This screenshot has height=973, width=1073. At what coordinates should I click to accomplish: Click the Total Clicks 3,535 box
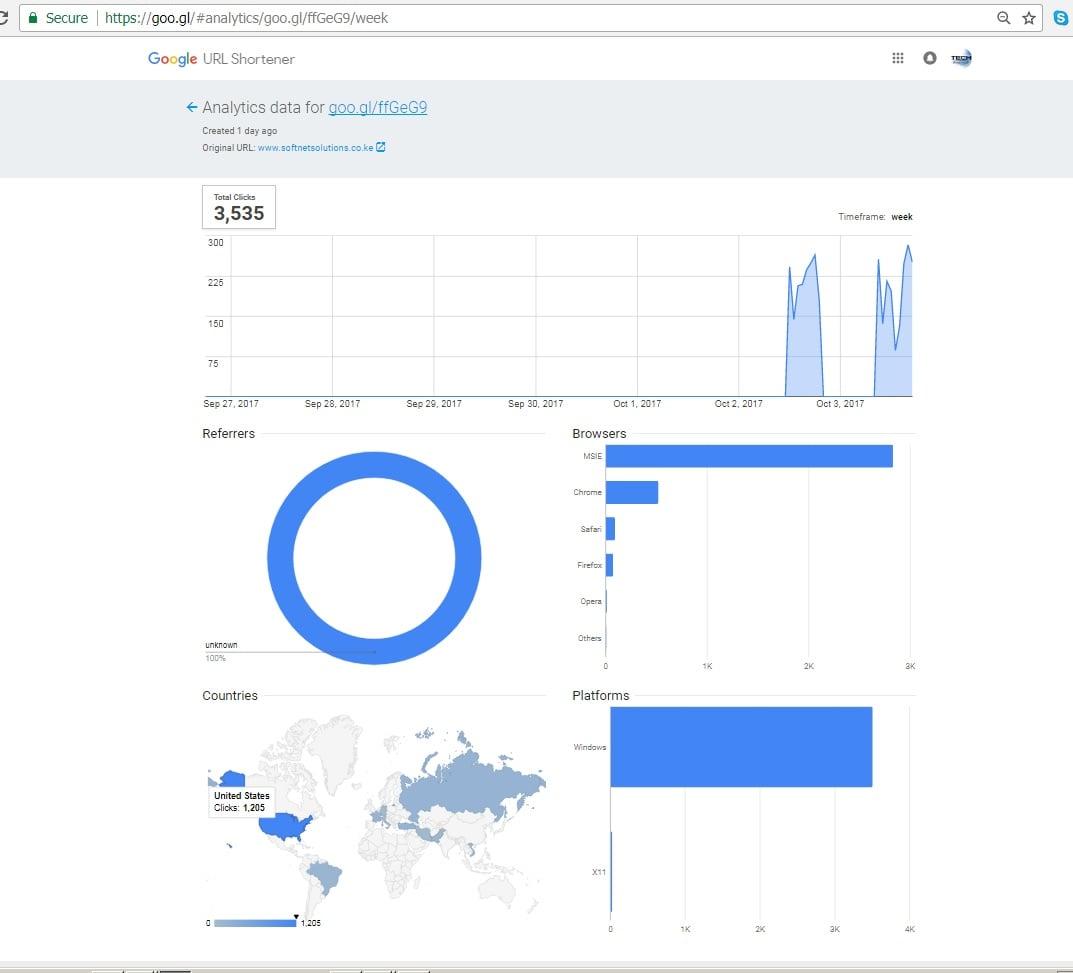(239, 207)
